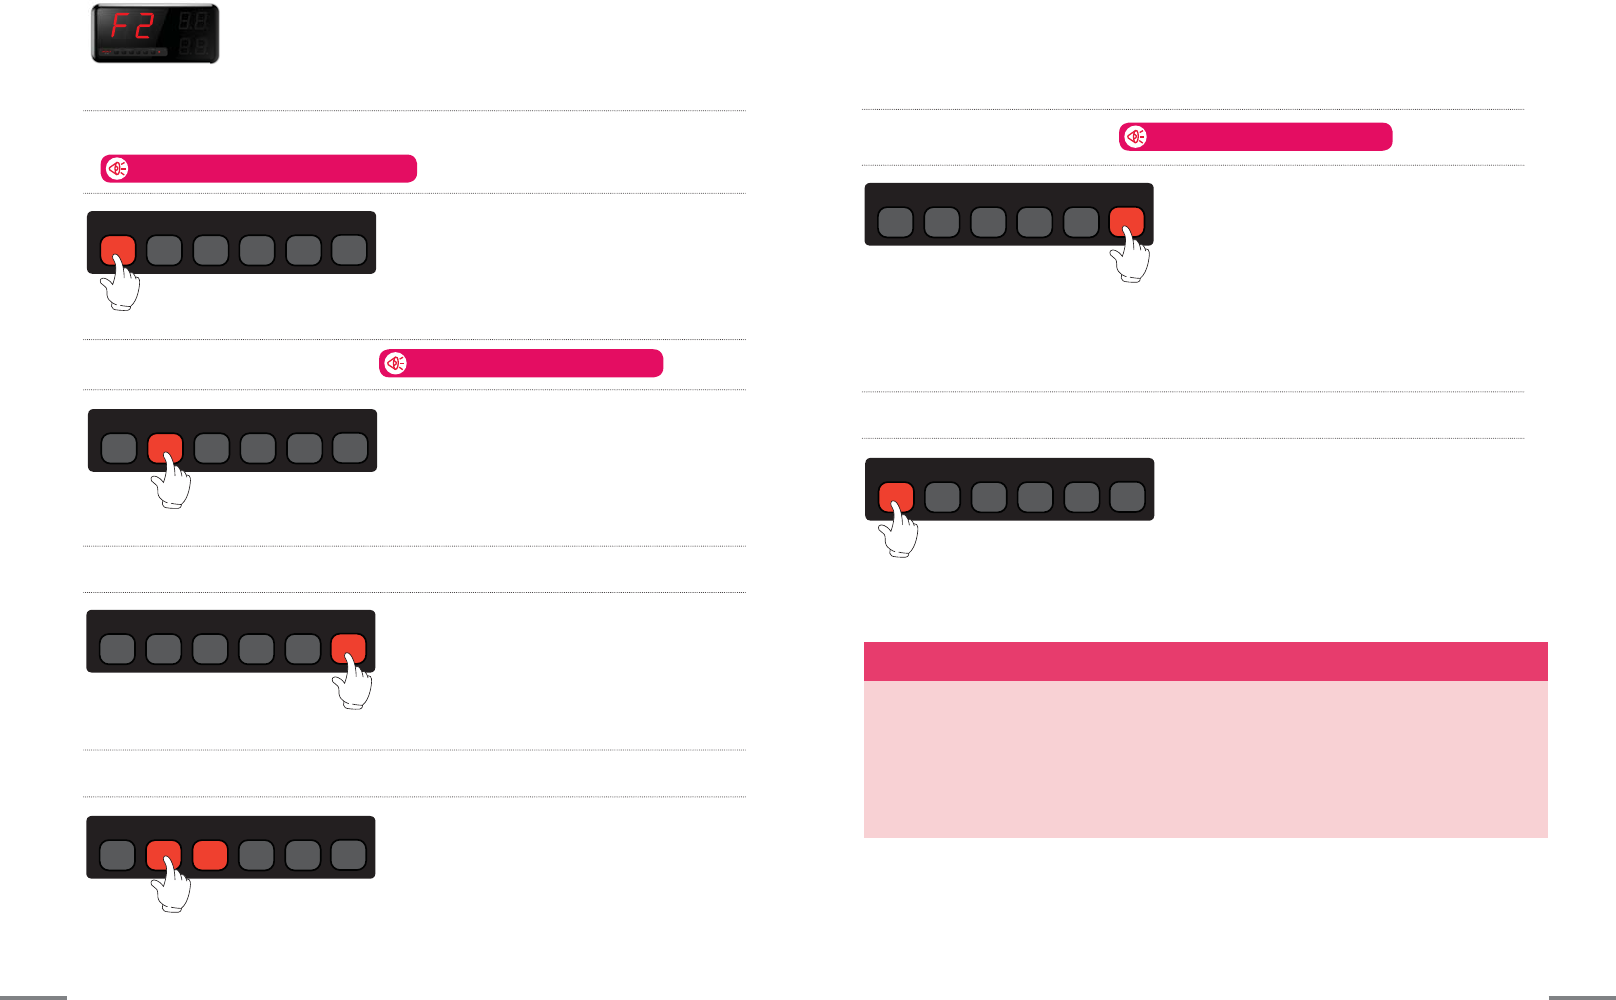Image resolution: width=1616 pixels, height=1000 pixels.
Task: Click first gray button on bottom-left two-red keypad
Action: pos(118,855)
